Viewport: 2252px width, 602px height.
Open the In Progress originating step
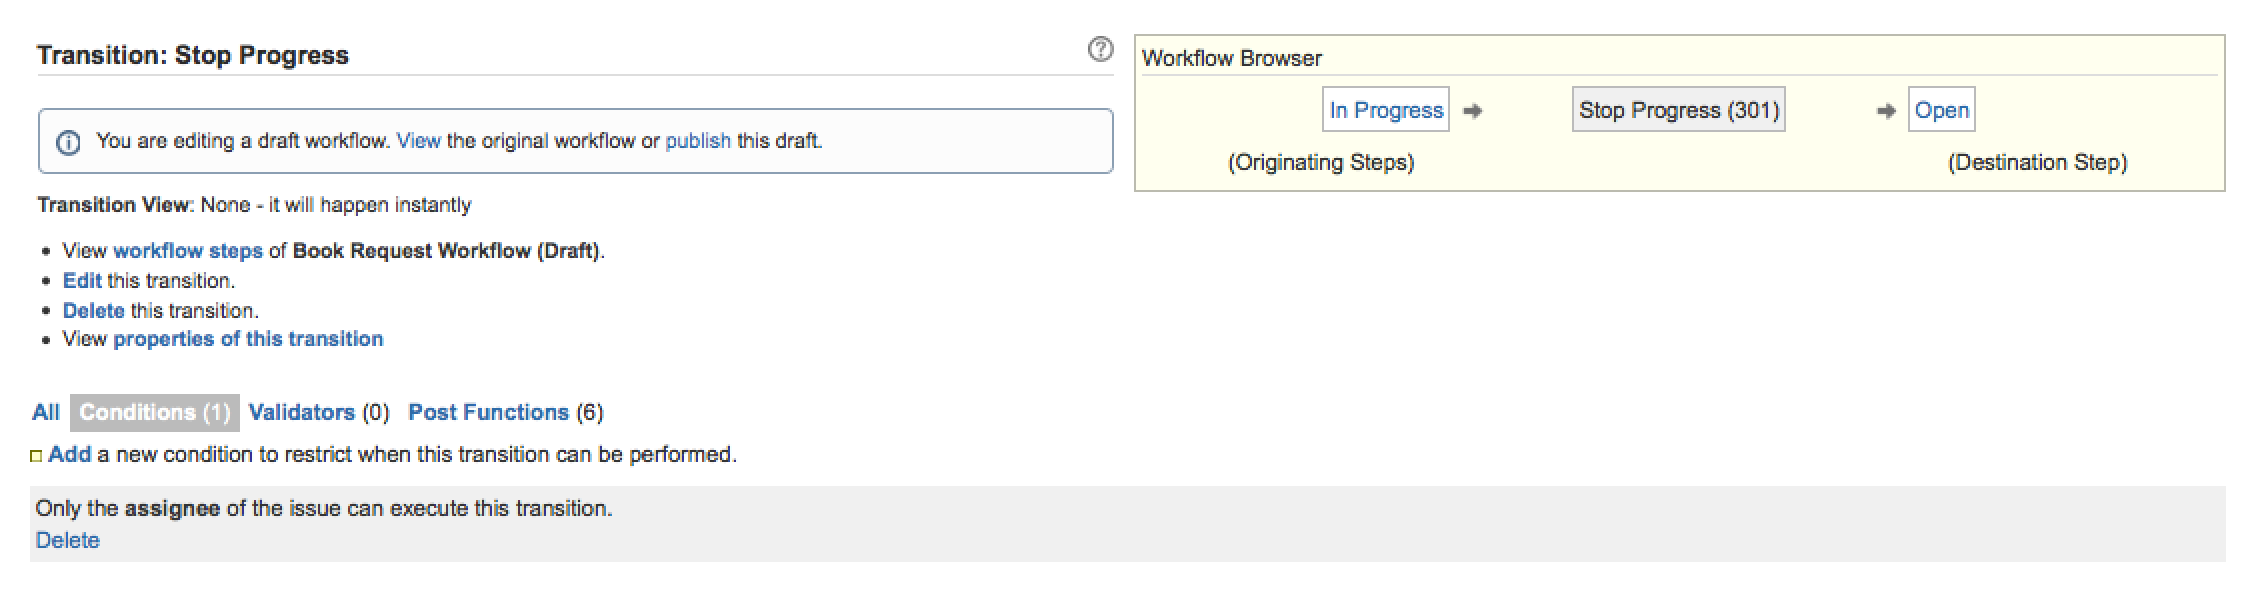coord(1386,110)
